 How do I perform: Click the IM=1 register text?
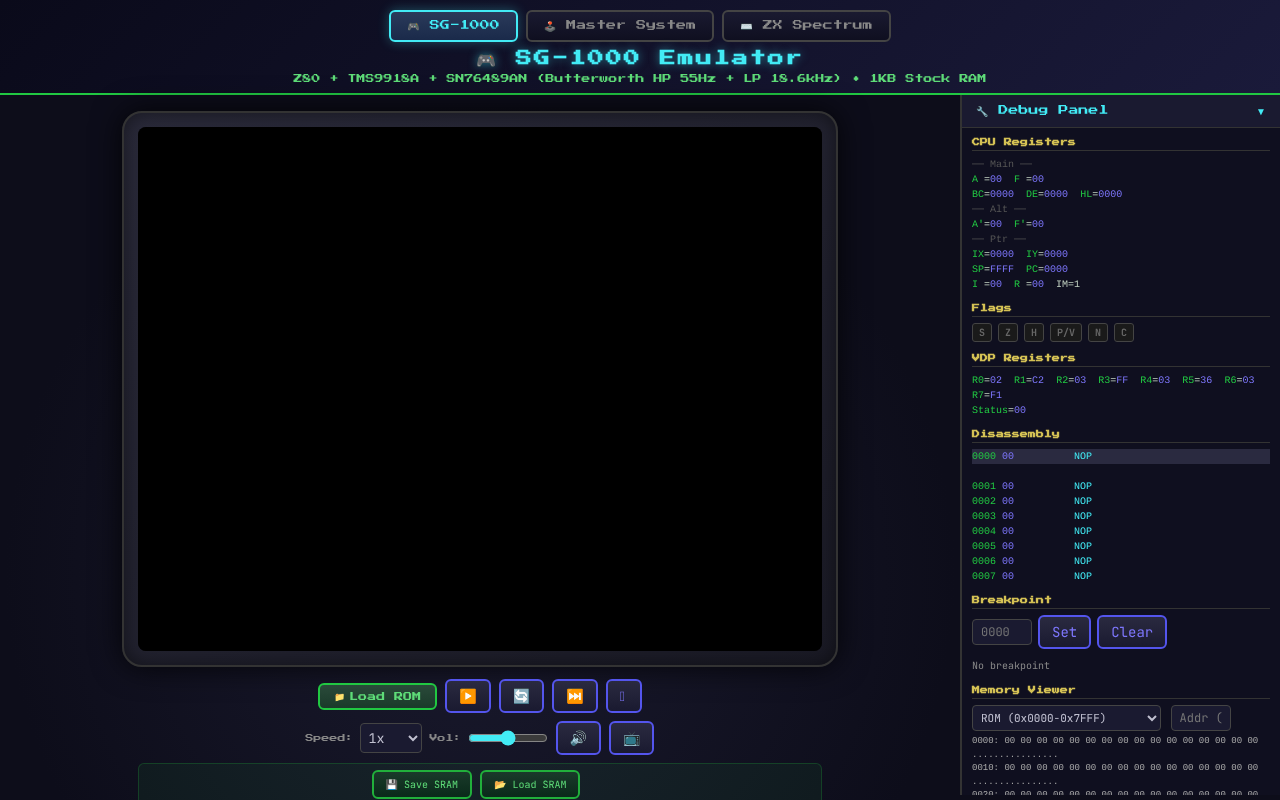[x=1068, y=284]
